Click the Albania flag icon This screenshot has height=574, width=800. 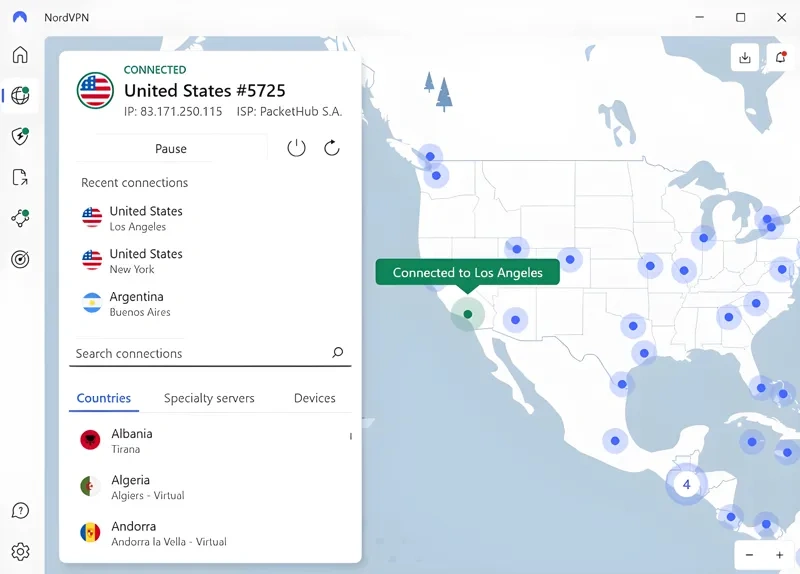pyautogui.click(x=90, y=439)
